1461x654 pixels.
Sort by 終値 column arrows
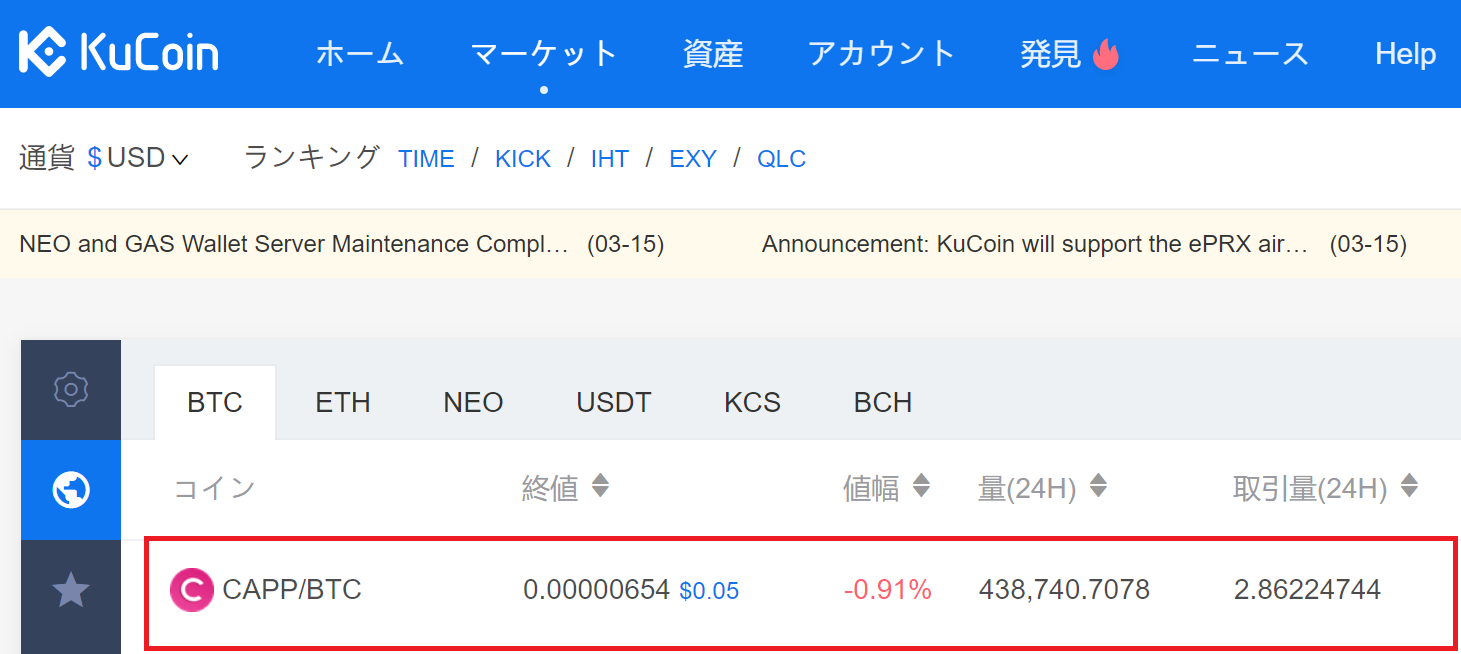tap(600, 487)
